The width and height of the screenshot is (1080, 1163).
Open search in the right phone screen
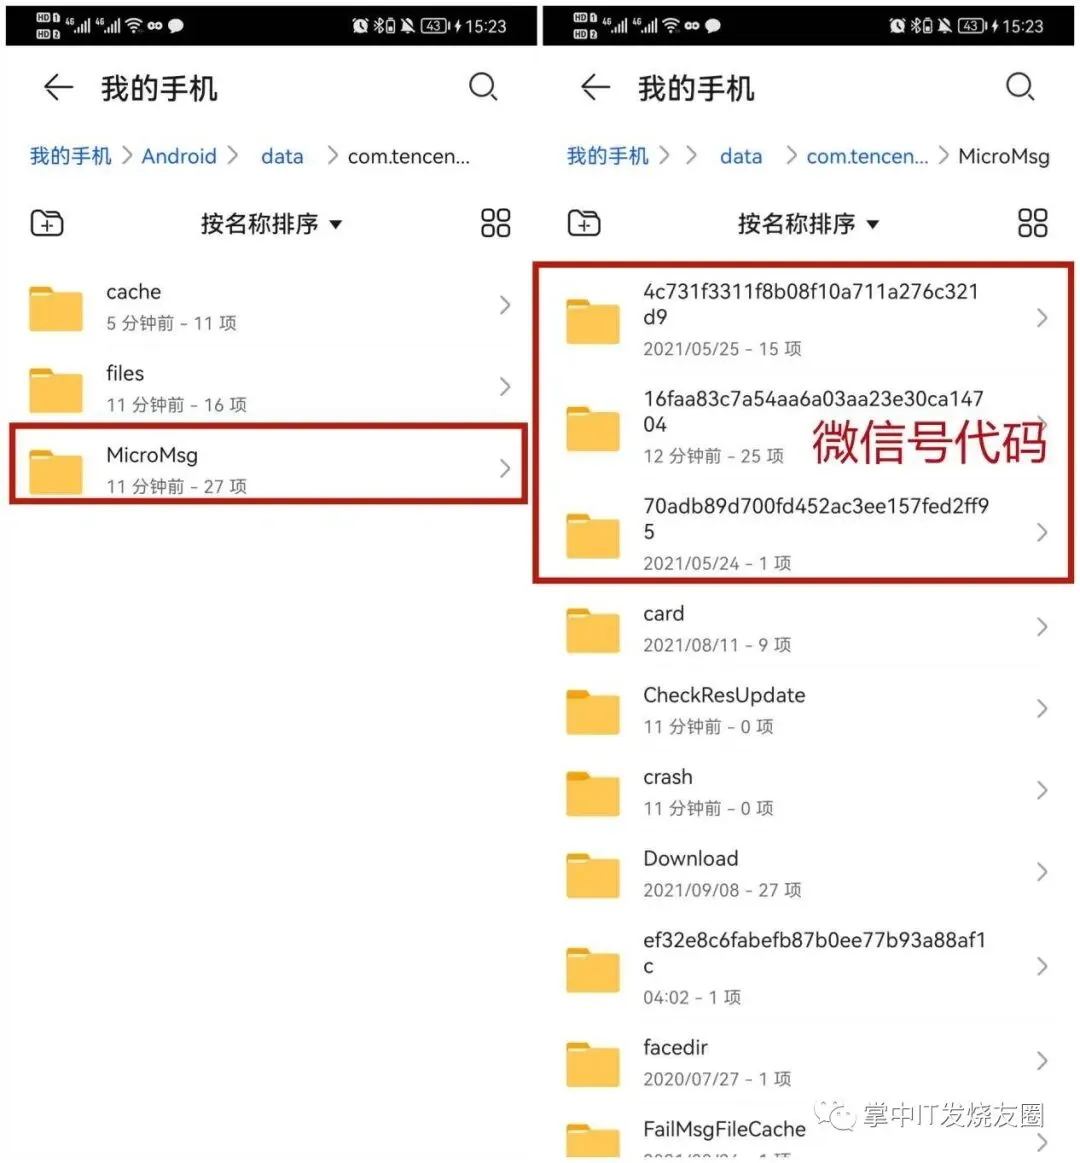pos(1020,87)
